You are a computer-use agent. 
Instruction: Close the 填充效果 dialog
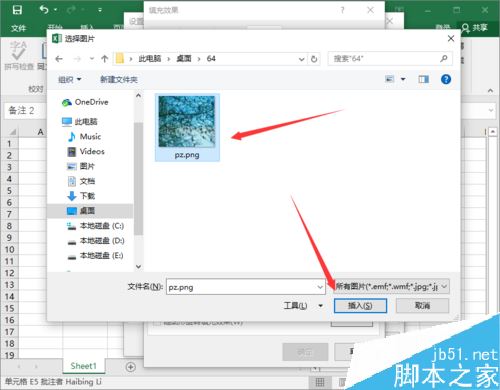pos(370,10)
